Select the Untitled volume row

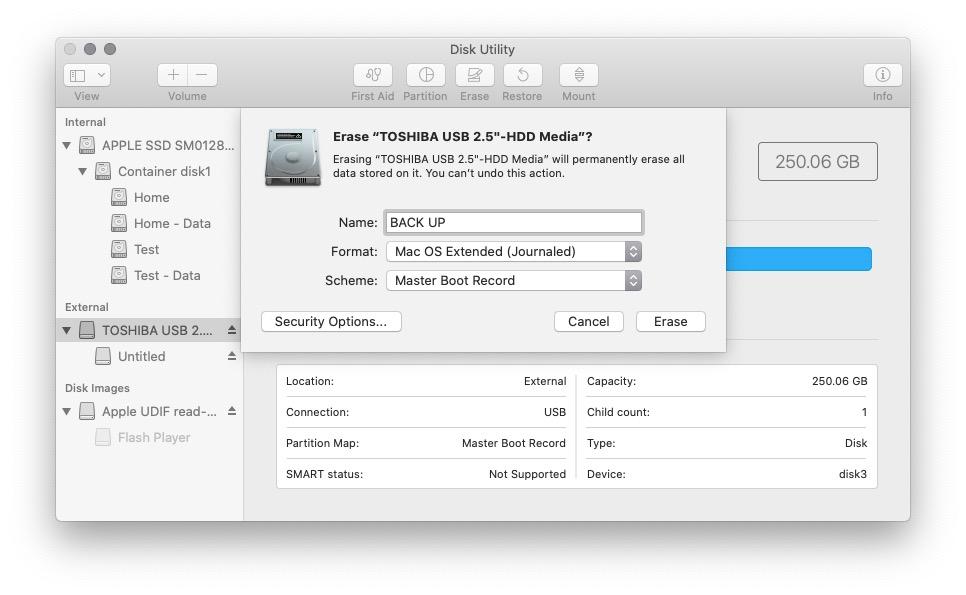(148, 356)
